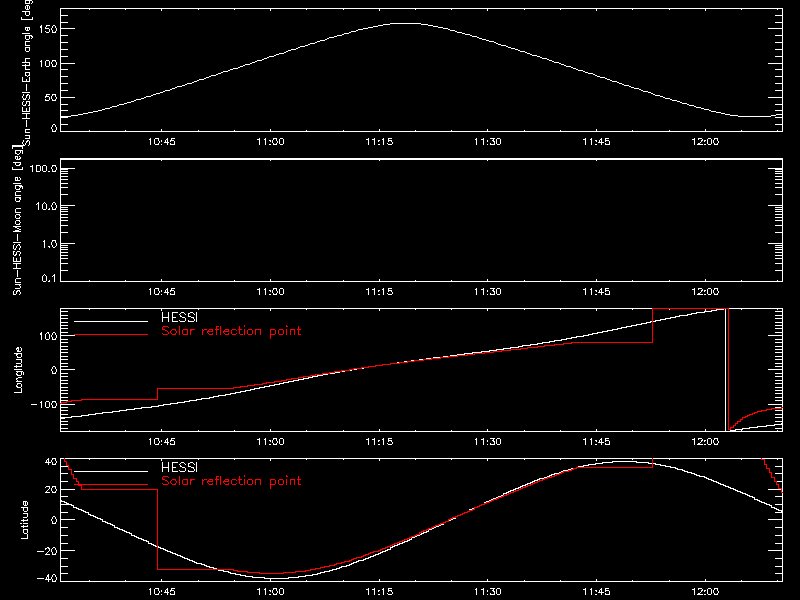Click -20 tick on Latitude axis
Image resolution: width=800 pixels, height=600 pixels.
[x=47, y=551]
